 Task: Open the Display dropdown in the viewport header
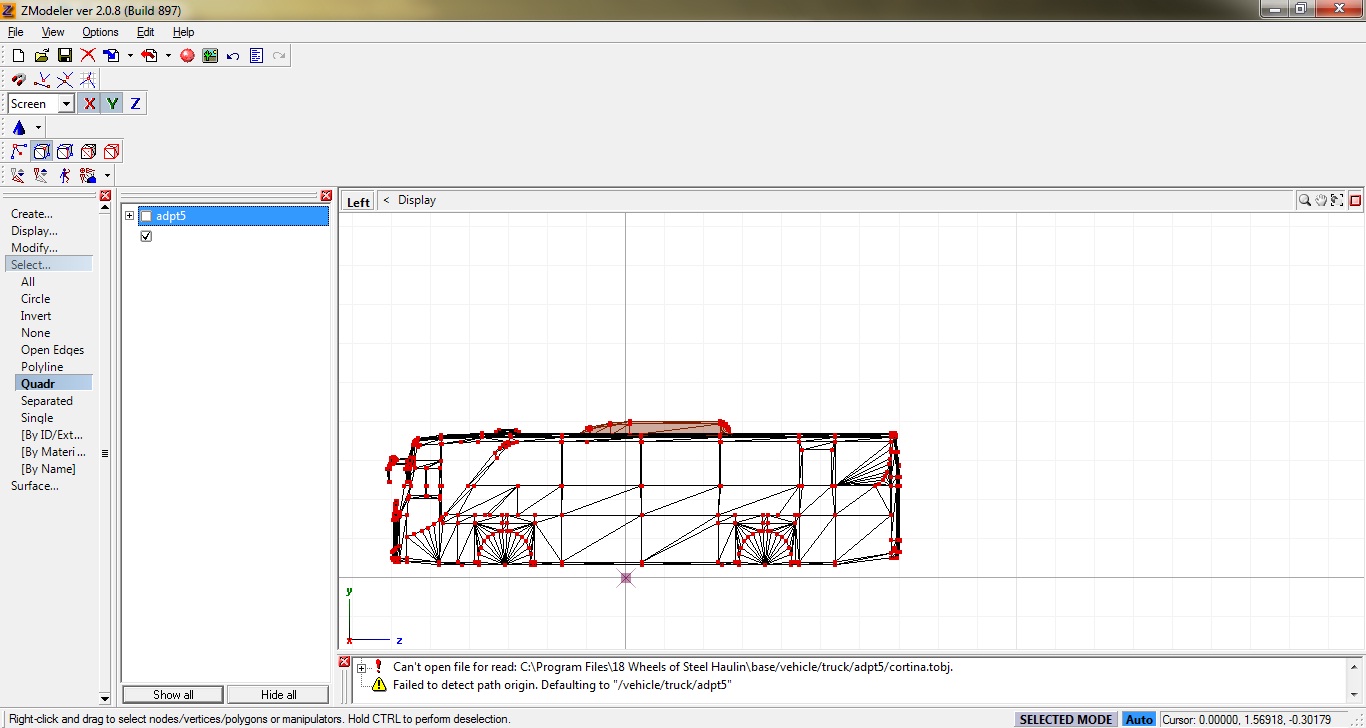tap(417, 200)
